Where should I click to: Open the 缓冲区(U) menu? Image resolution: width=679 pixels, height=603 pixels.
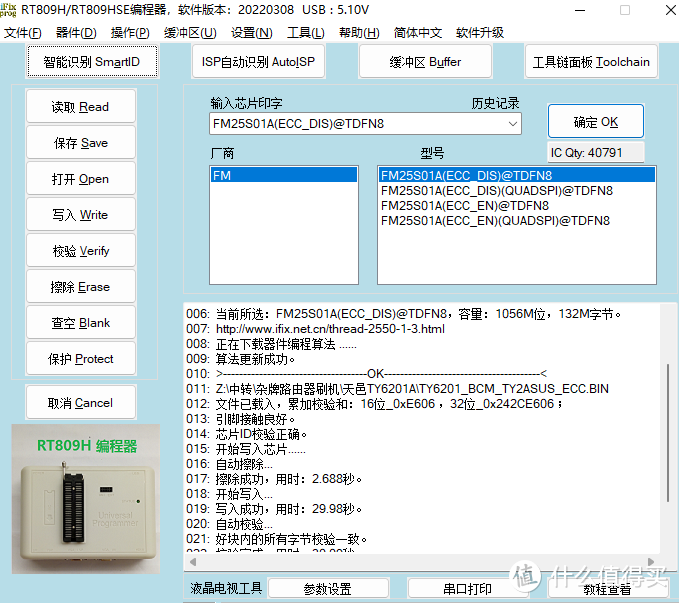[190, 33]
